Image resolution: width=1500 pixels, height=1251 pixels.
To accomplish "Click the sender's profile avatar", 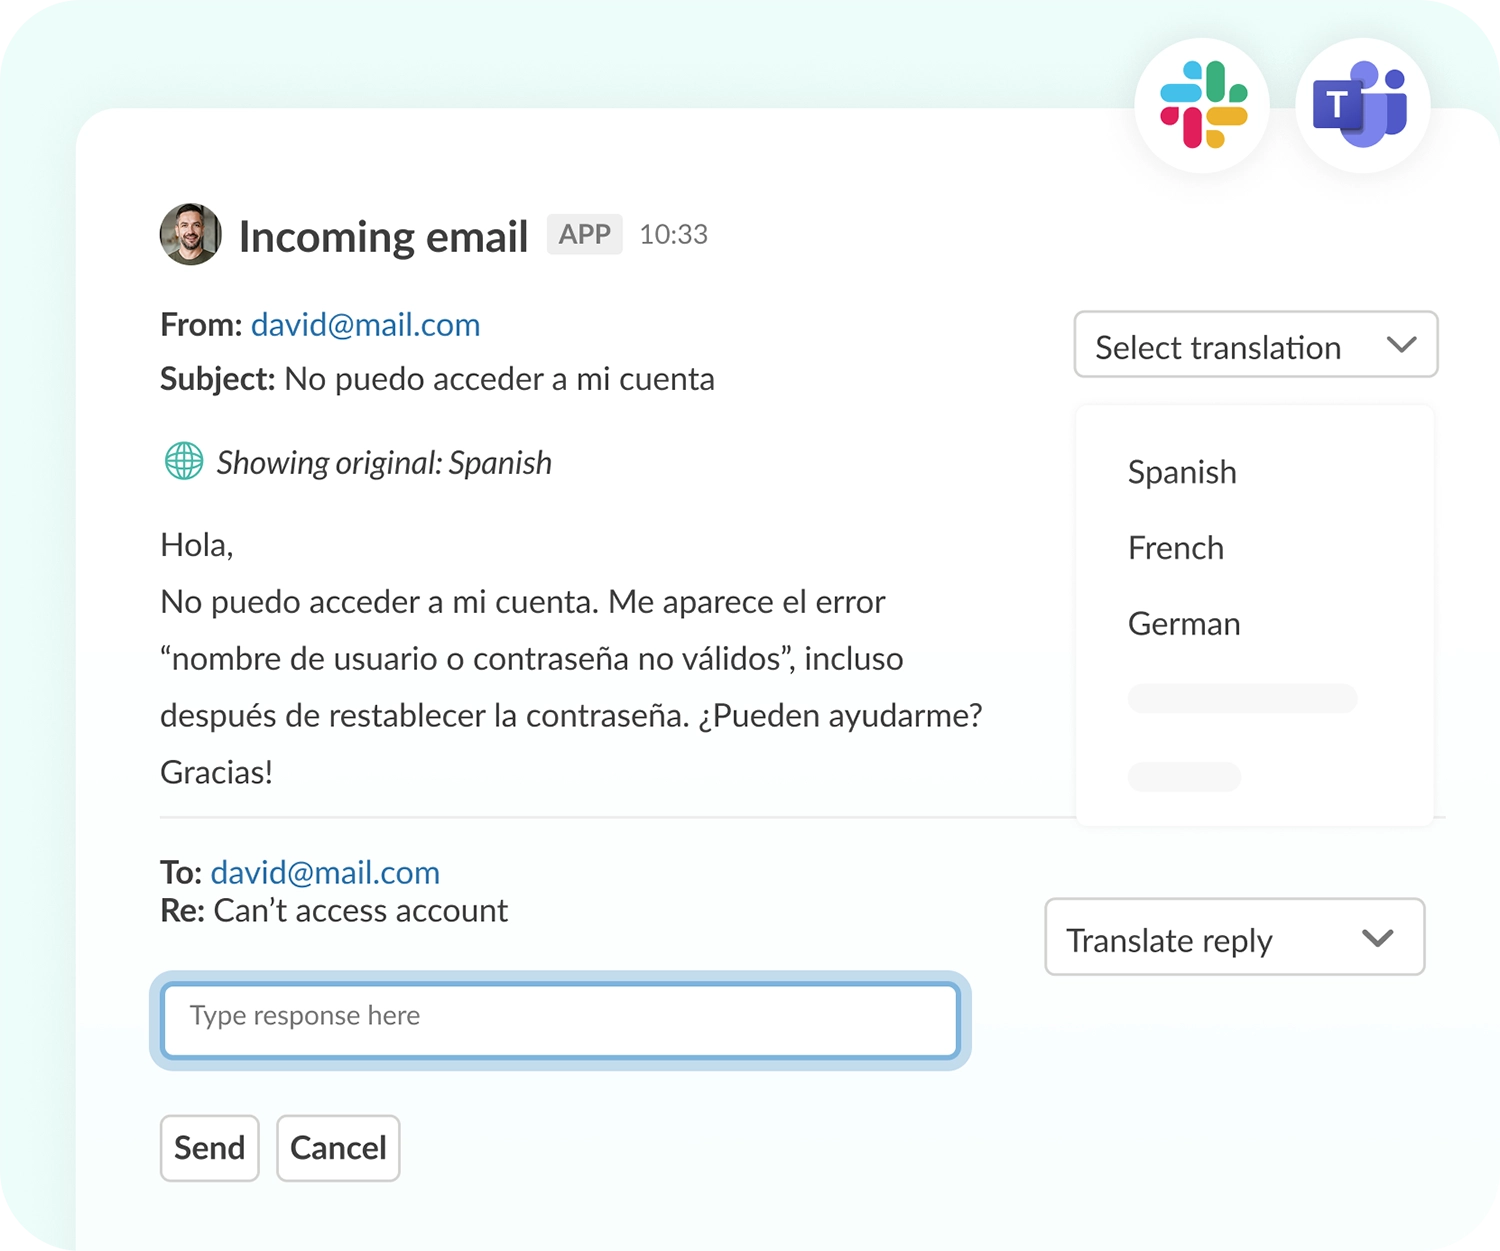I will click(190, 235).
